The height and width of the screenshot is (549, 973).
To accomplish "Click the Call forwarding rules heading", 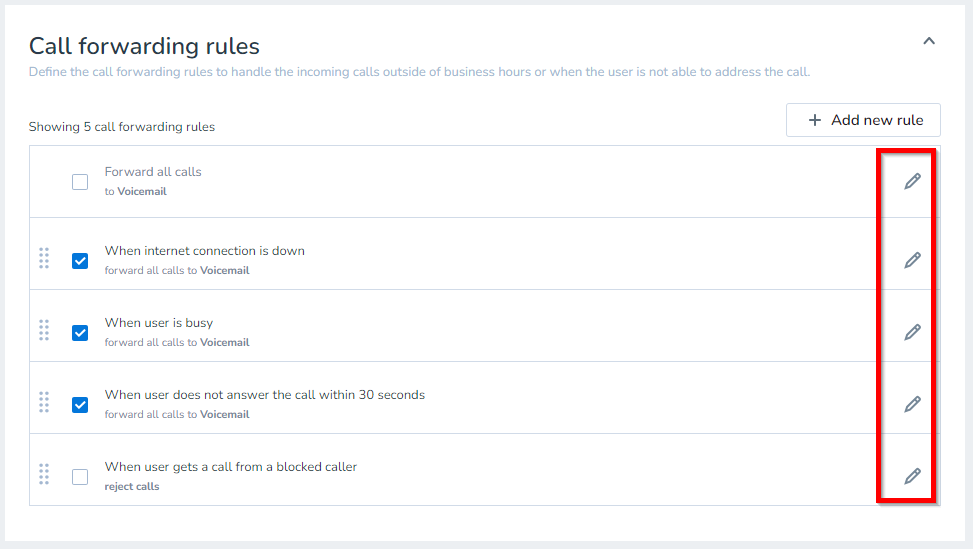I will pyautogui.click(x=144, y=46).
